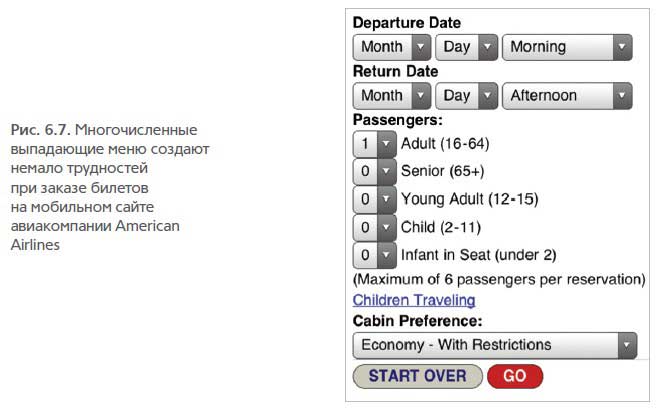Click arrow icon next to Child count
663x416 pixels.
(x=386, y=227)
